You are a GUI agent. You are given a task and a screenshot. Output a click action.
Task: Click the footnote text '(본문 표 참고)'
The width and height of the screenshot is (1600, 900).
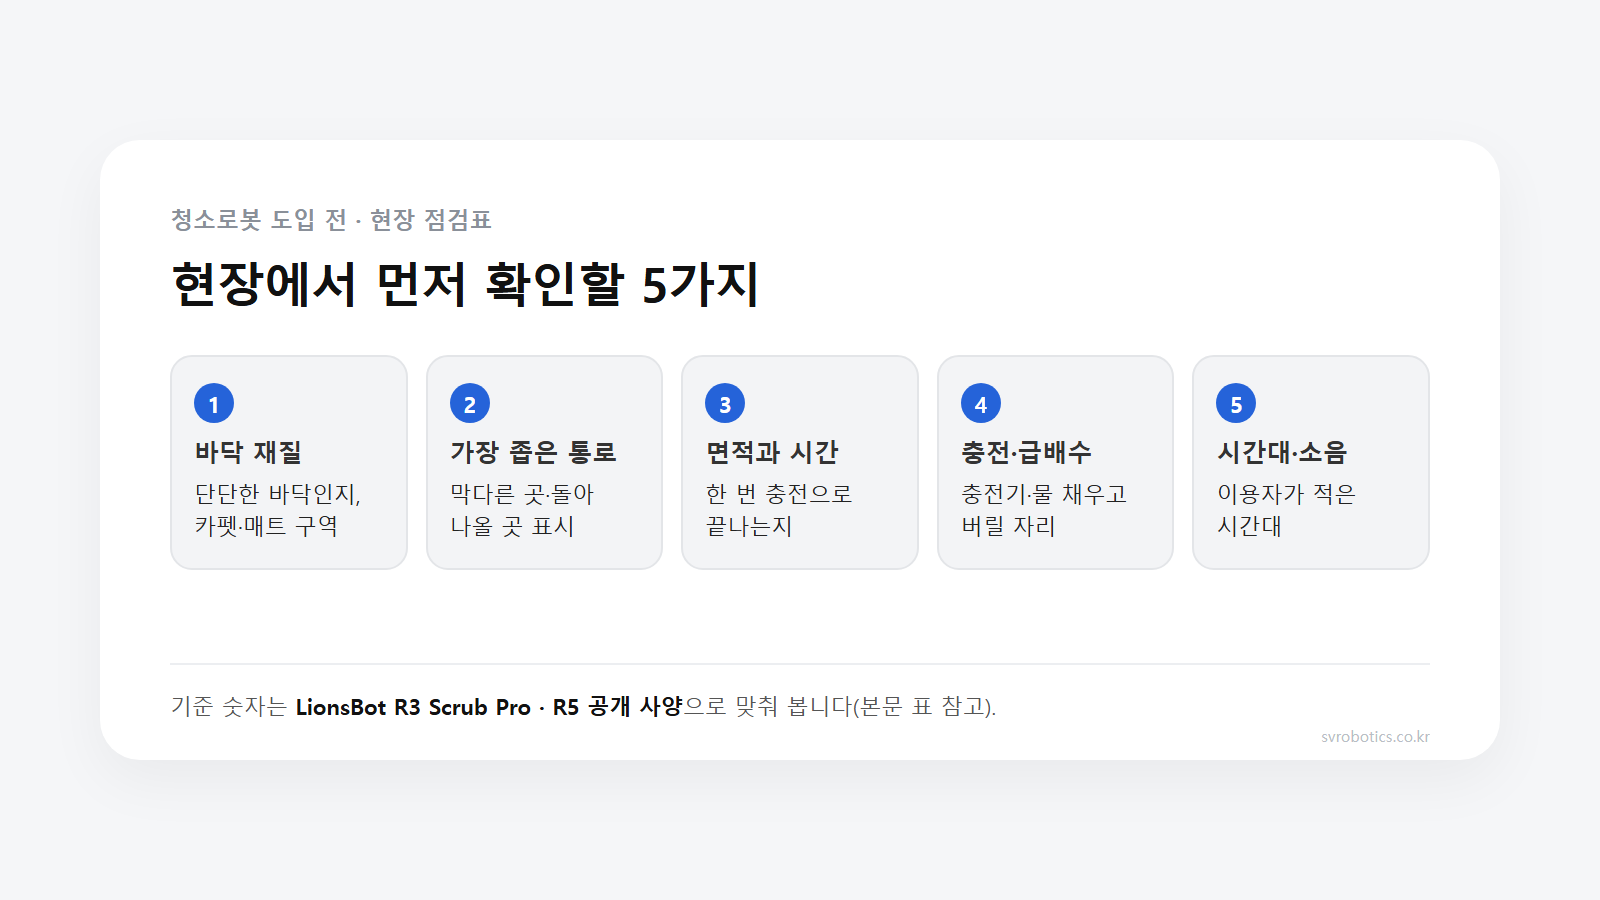click(924, 707)
